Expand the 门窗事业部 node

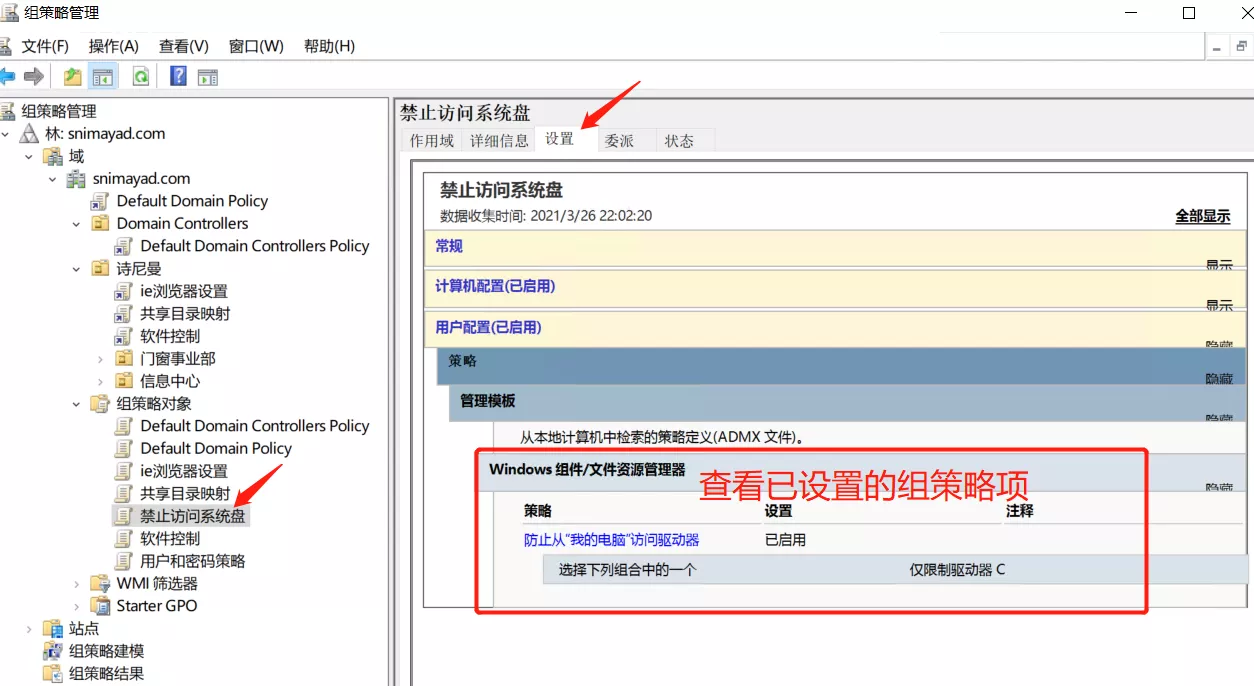click(x=101, y=358)
